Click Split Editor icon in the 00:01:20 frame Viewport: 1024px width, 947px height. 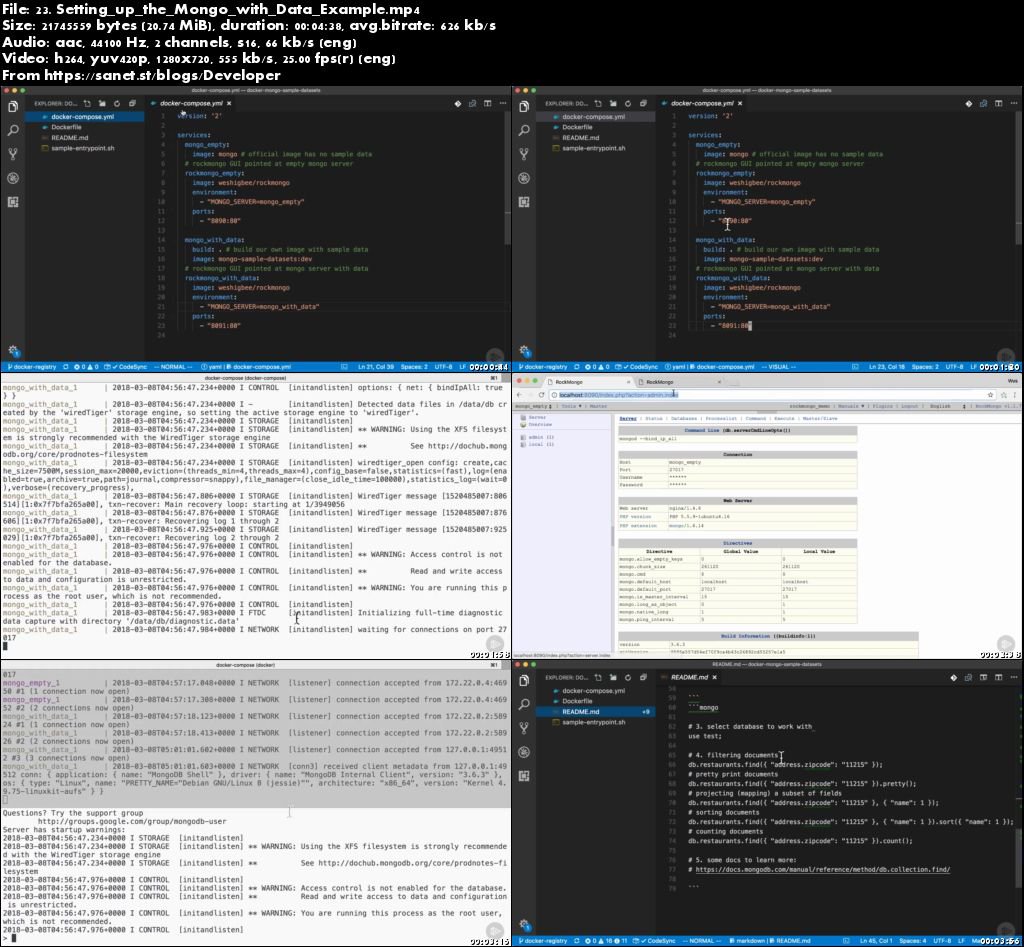(999, 103)
